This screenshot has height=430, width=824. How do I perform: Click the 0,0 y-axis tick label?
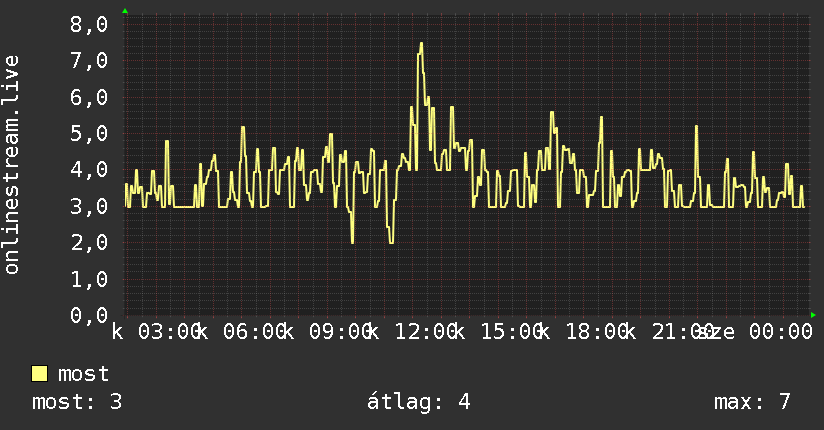[89, 315]
